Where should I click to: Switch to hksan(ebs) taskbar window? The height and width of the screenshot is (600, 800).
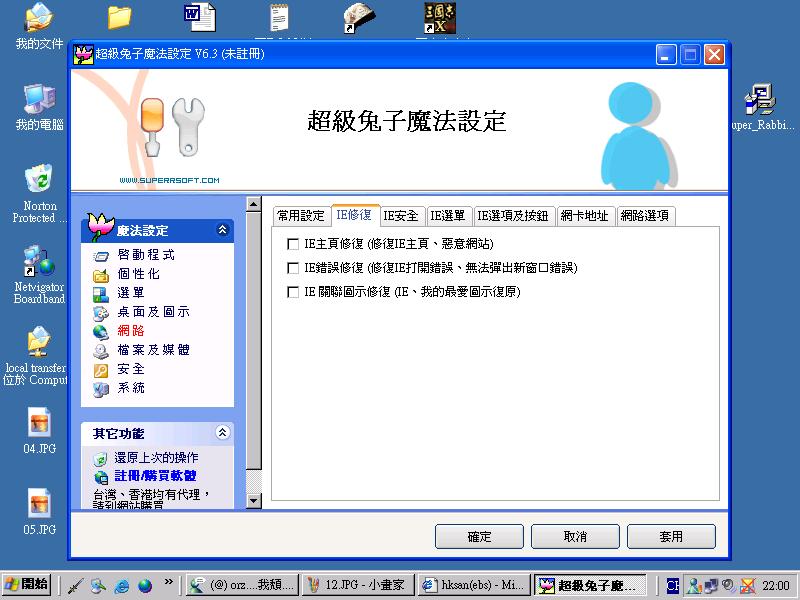[x=474, y=585]
